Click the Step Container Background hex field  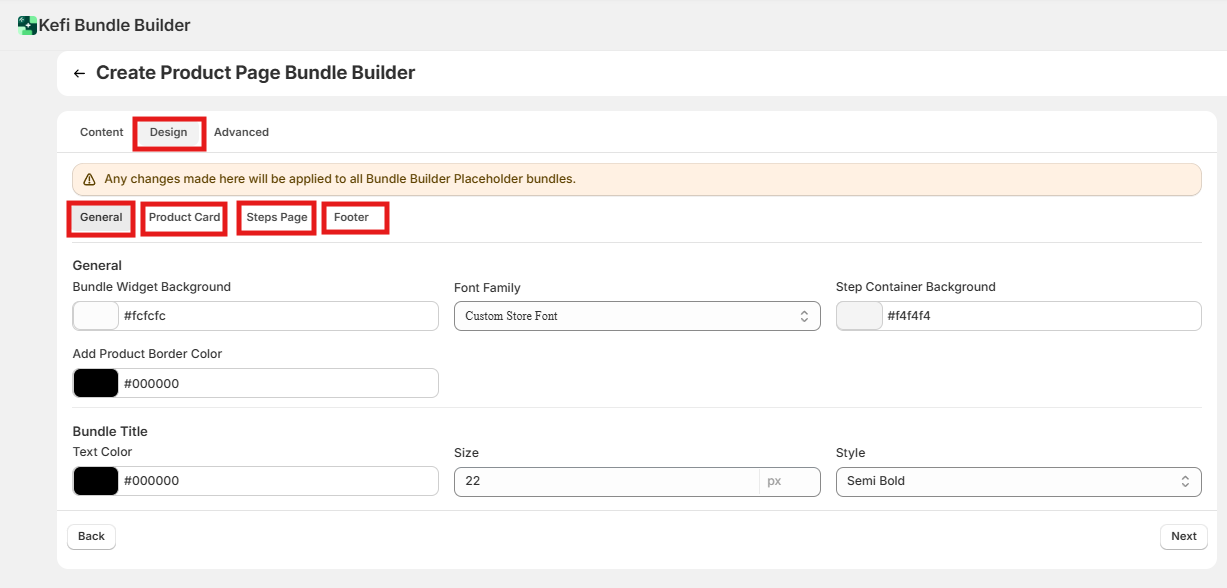click(1040, 316)
